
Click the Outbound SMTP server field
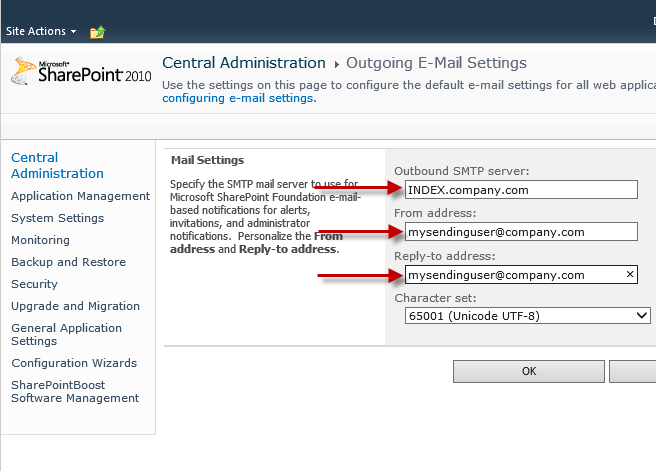click(520, 189)
